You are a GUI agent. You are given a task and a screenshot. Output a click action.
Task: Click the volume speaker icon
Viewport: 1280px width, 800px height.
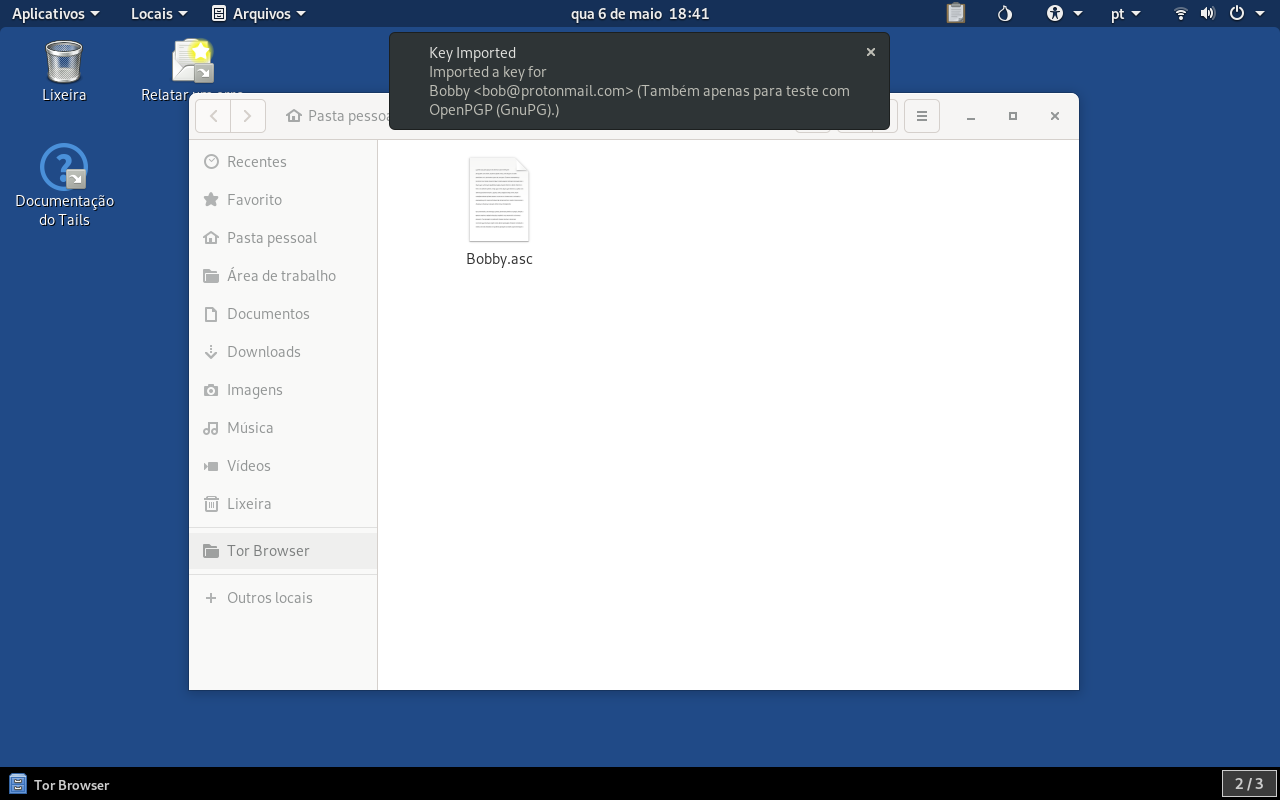(1207, 14)
